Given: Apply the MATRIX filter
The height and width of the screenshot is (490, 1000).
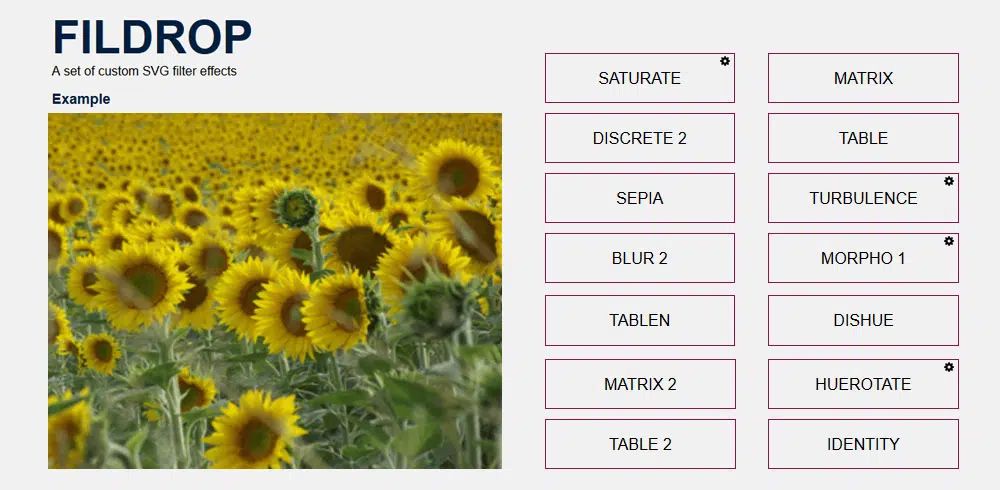Looking at the screenshot, I should (863, 78).
